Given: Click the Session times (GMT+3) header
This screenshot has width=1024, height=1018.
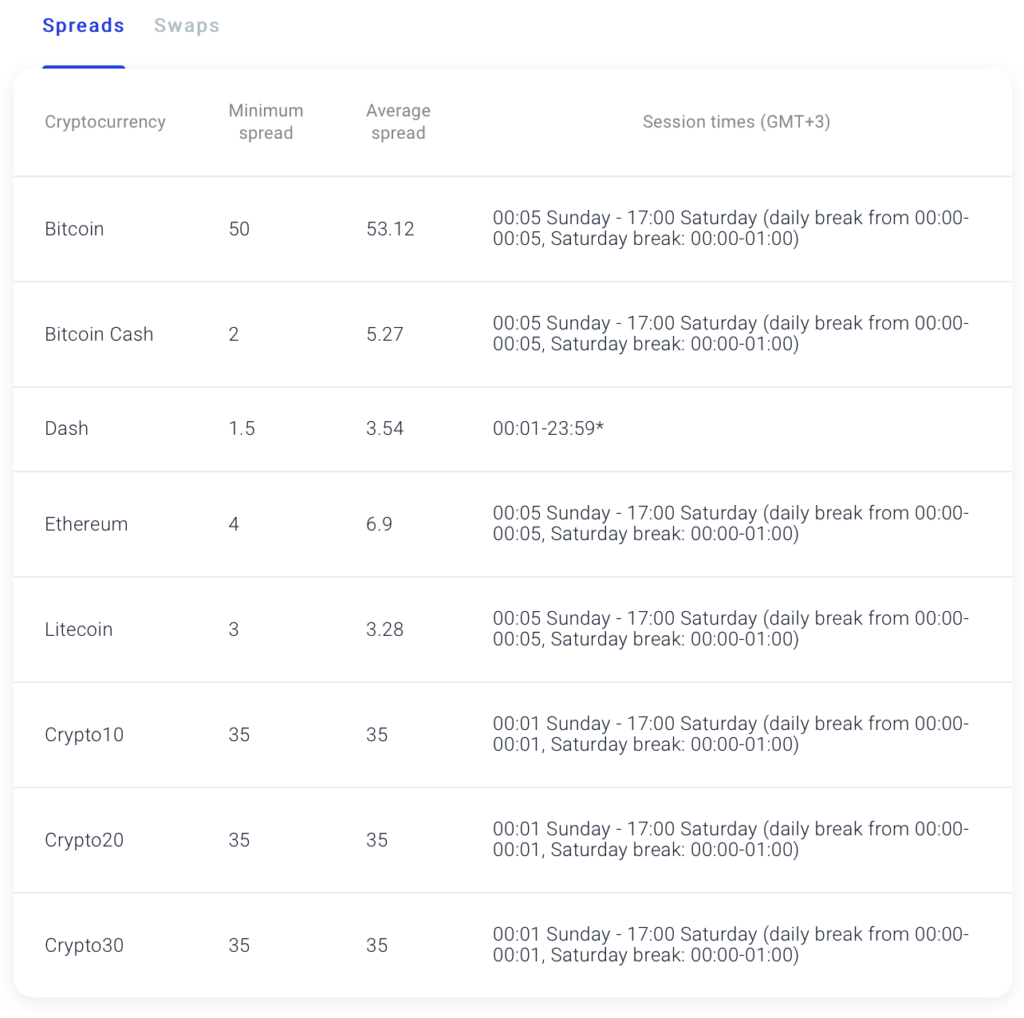Looking at the screenshot, I should [x=737, y=122].
